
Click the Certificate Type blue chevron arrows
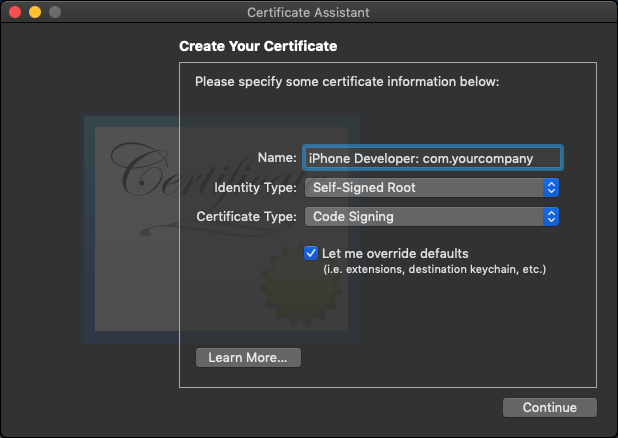pyautogui.click(x=550, y=216)
